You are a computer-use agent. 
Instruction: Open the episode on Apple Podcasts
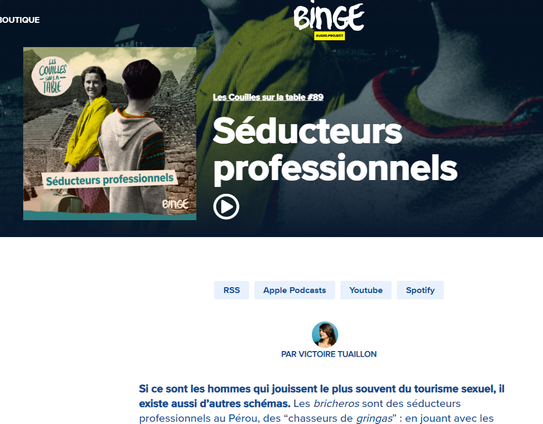pyautogui.click(x=294, y=290)
